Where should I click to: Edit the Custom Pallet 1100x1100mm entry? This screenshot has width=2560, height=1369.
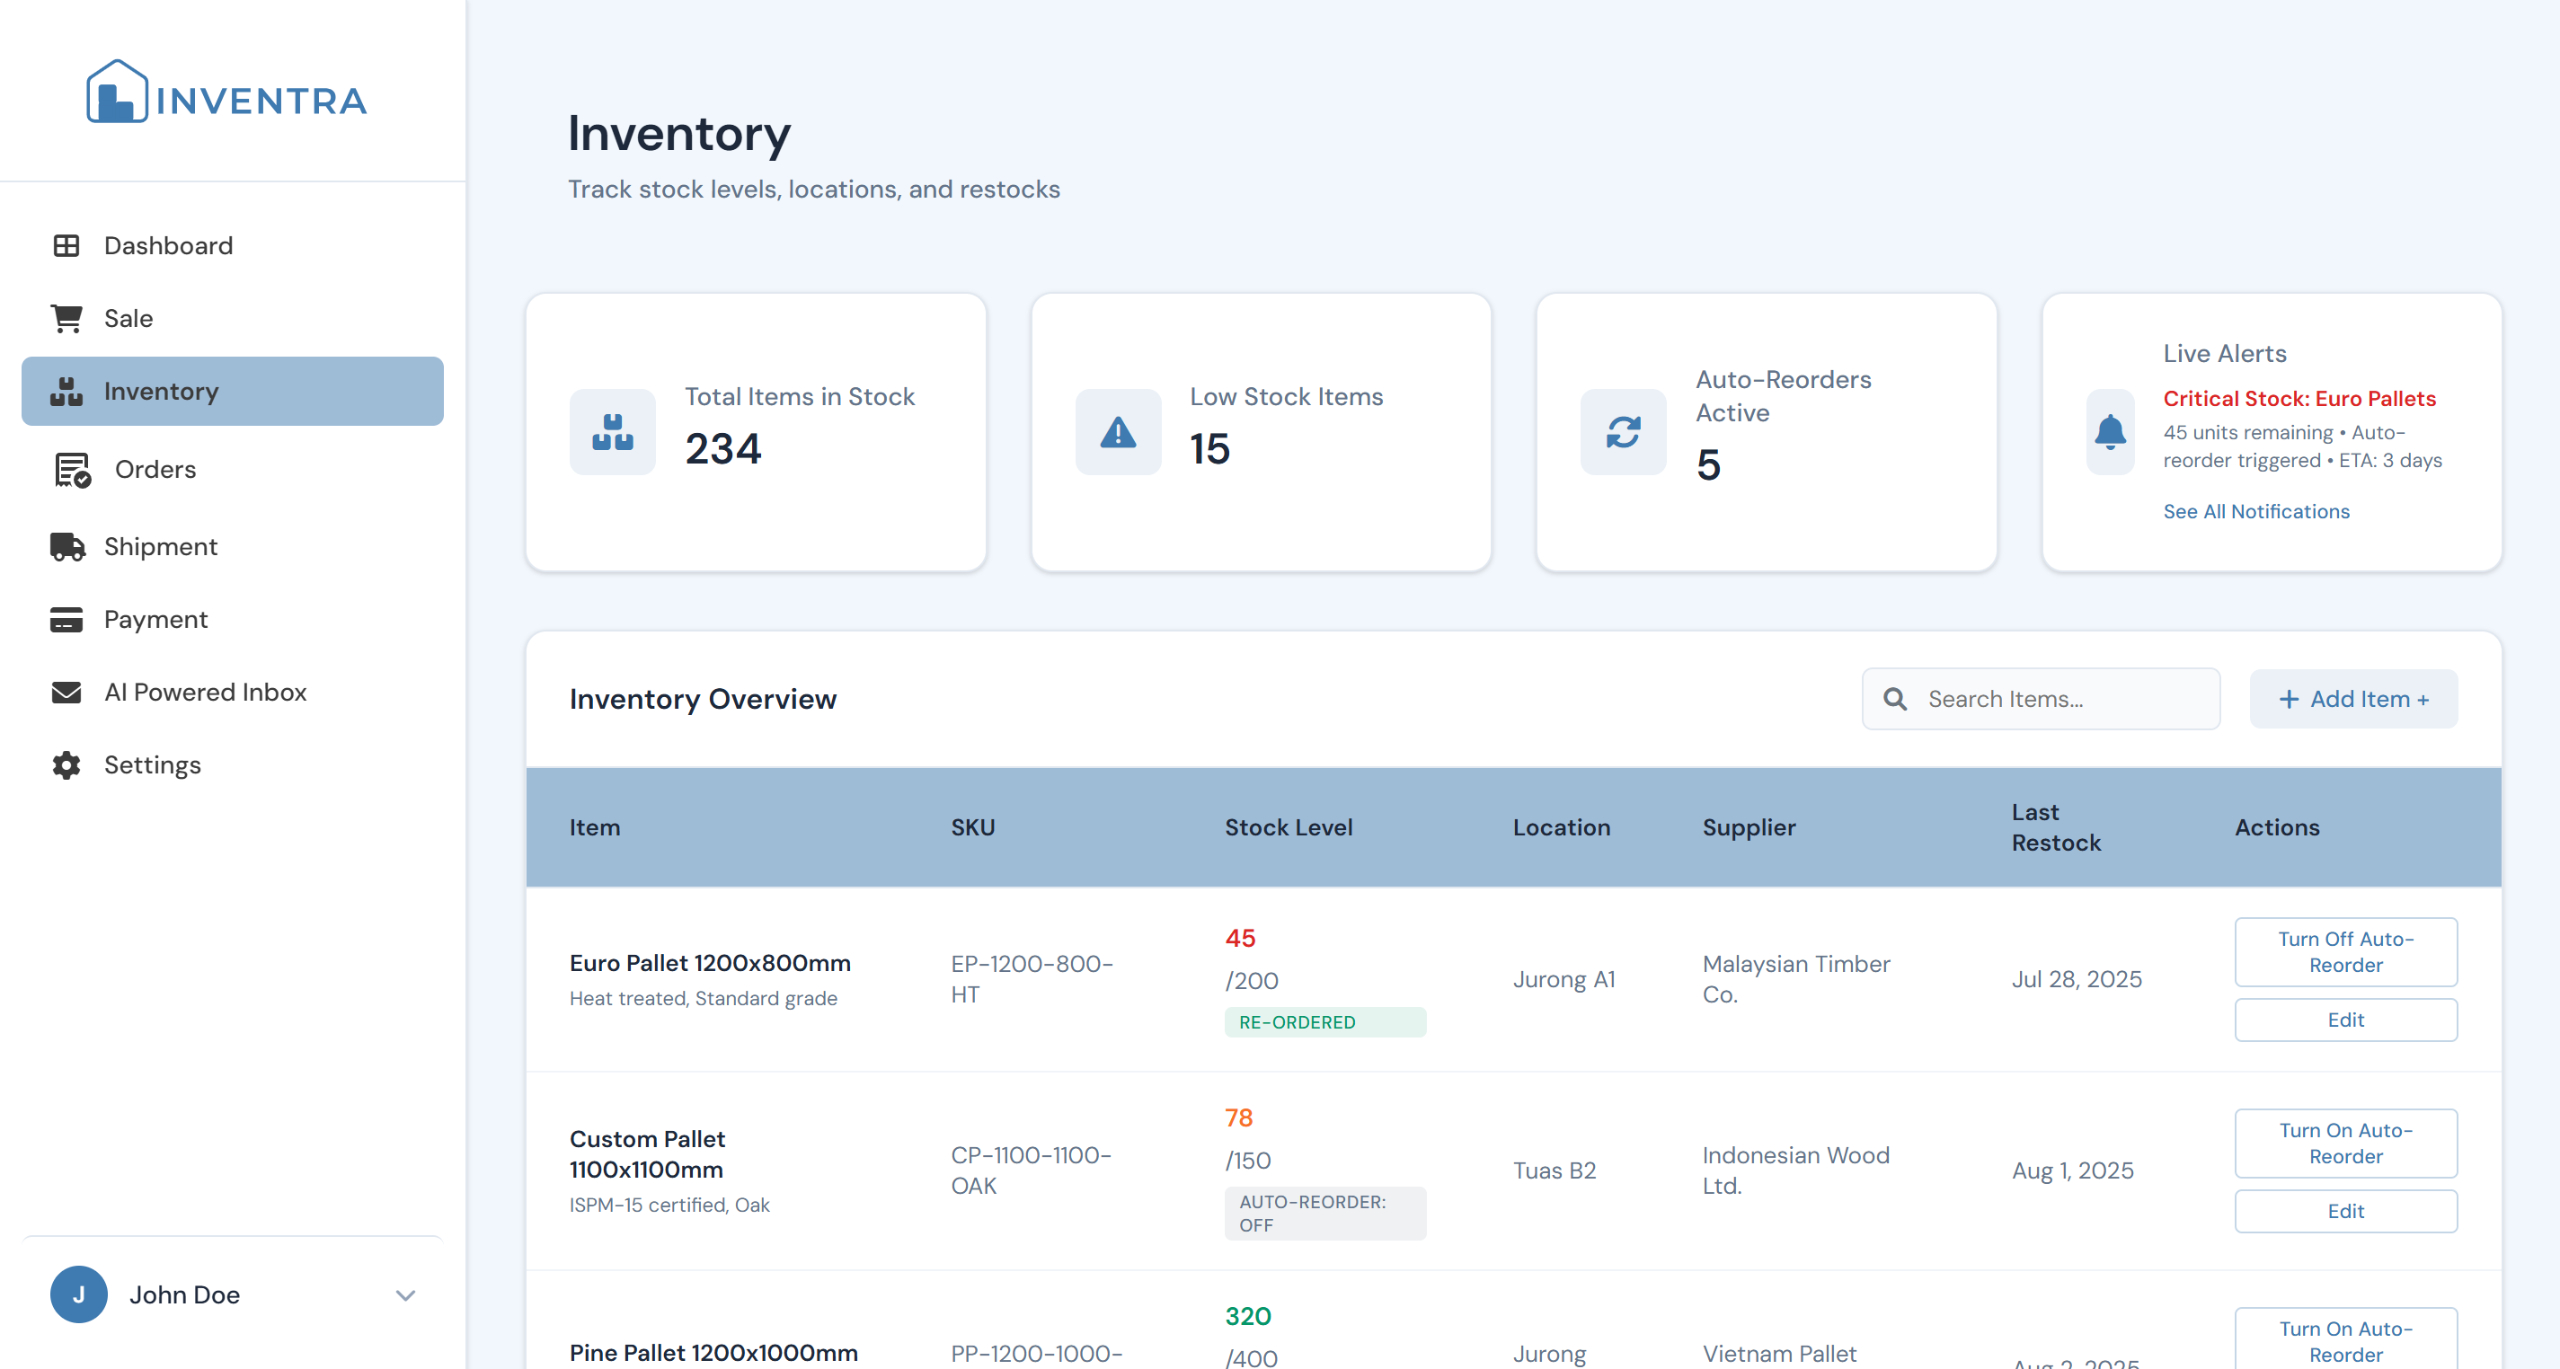tap(2346, 1211)
